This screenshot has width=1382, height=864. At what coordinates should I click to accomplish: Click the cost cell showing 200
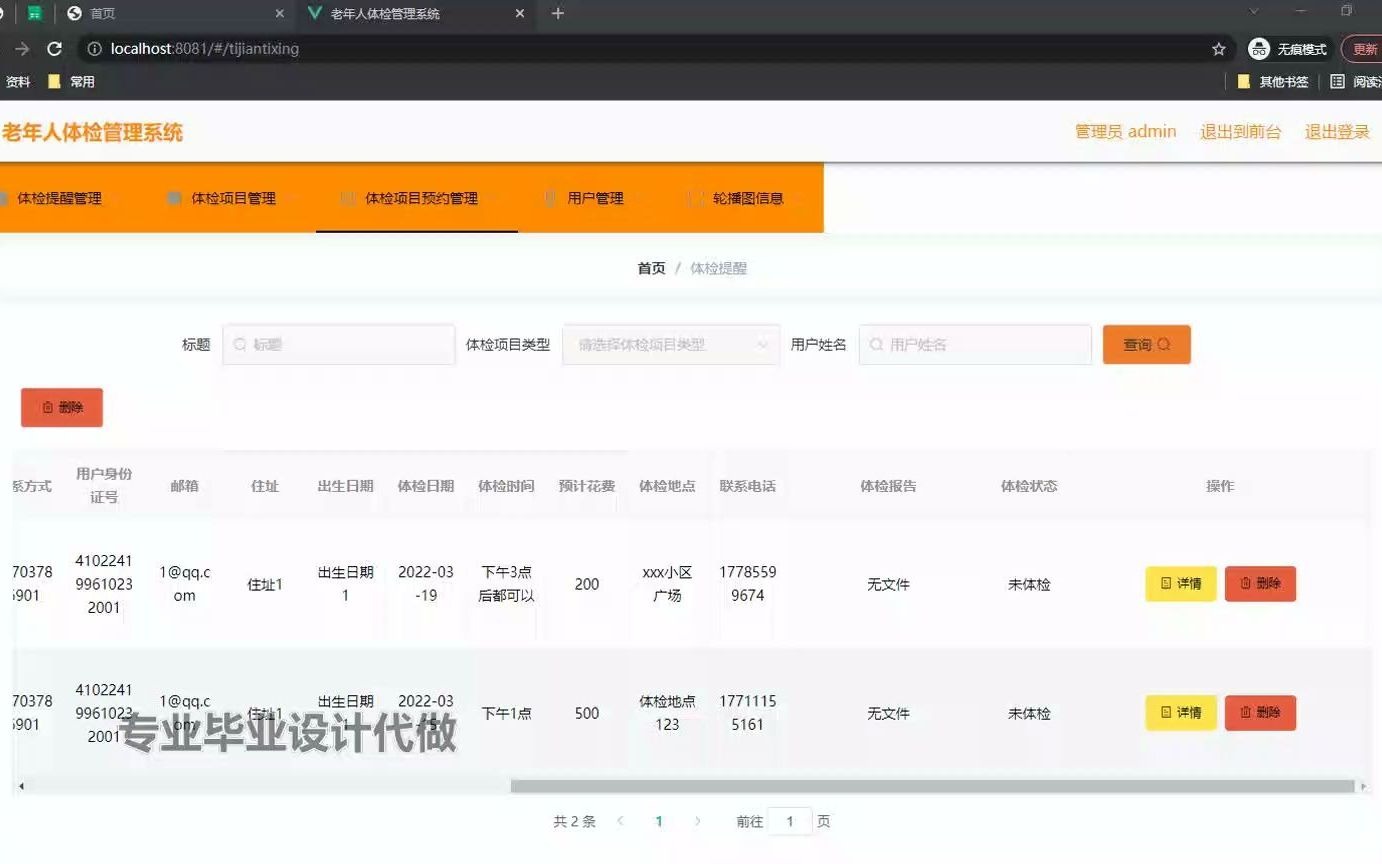coord(587,584)
